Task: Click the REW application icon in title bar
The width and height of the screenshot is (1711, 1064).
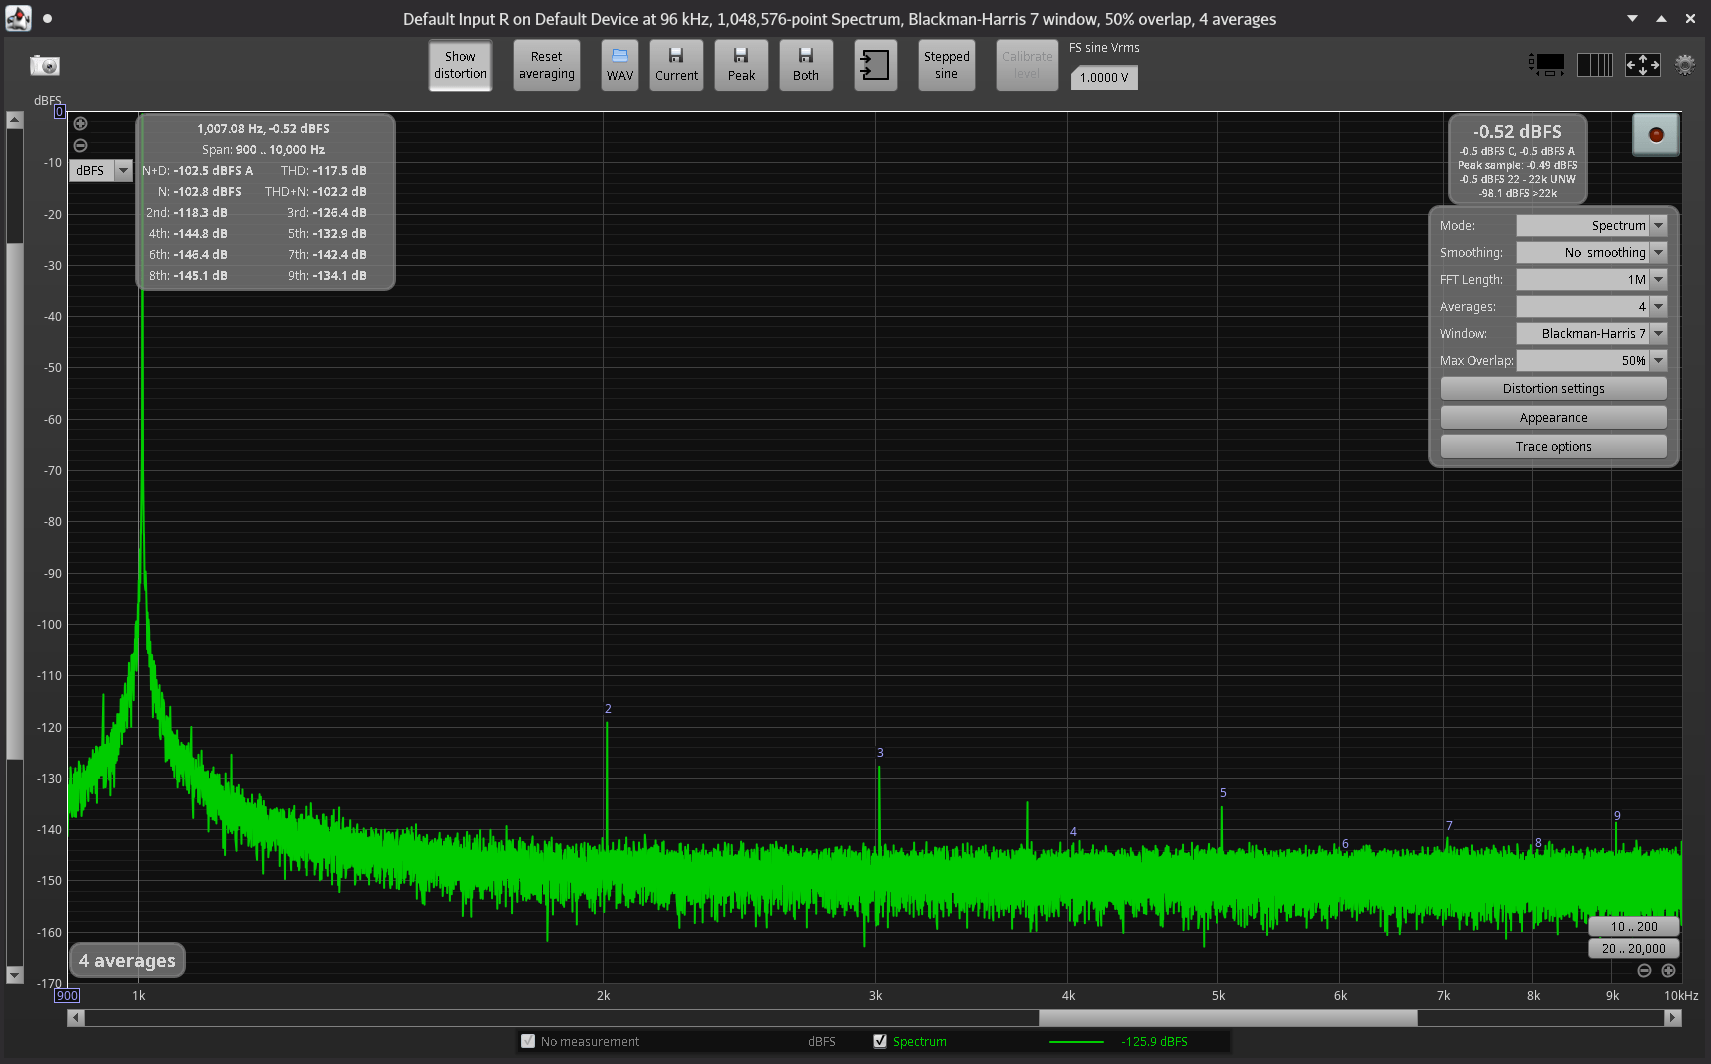Action: (18, 18)
